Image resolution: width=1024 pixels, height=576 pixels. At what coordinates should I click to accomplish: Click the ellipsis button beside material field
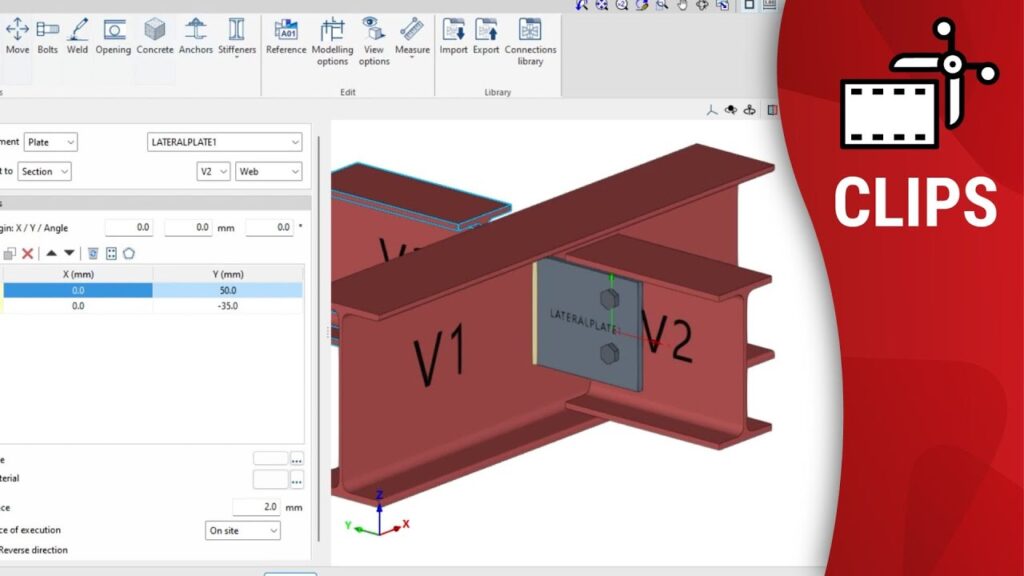point(297,480)
